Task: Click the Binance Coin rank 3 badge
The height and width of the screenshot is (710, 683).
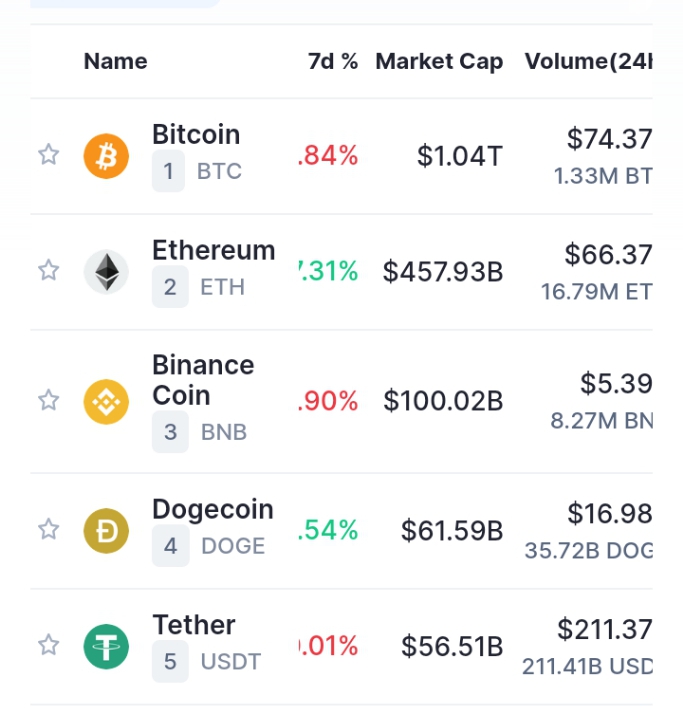Action: click(x=170, y=432)
